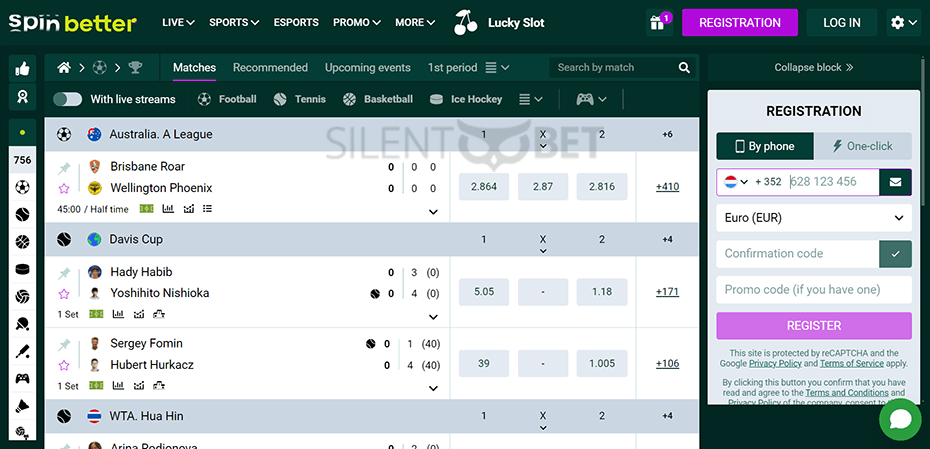Image resolution: width=930 pixels, height=449 pixels.
Task: Open the gift bonuses icon
Action: (659, 23)
